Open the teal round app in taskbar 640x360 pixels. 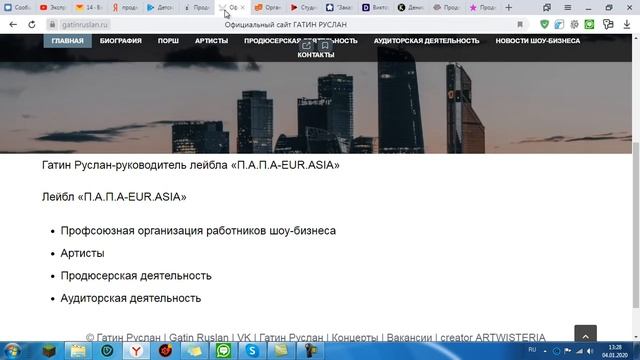point(107,351)
